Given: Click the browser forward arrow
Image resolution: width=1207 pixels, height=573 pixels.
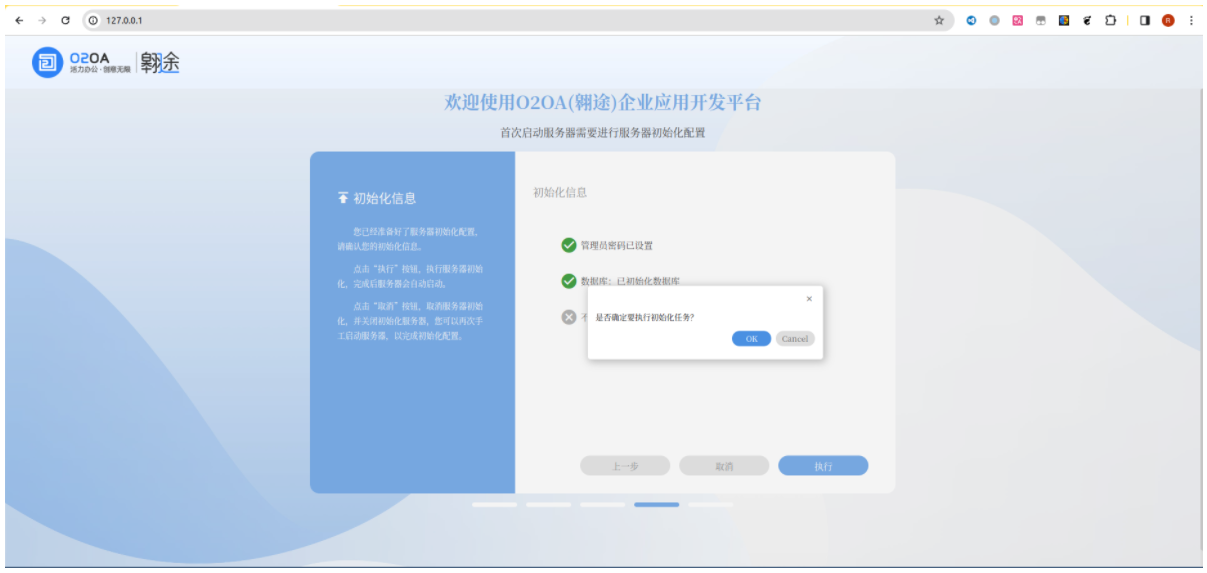Looking at the screenshot, I should tap(42, 20).
